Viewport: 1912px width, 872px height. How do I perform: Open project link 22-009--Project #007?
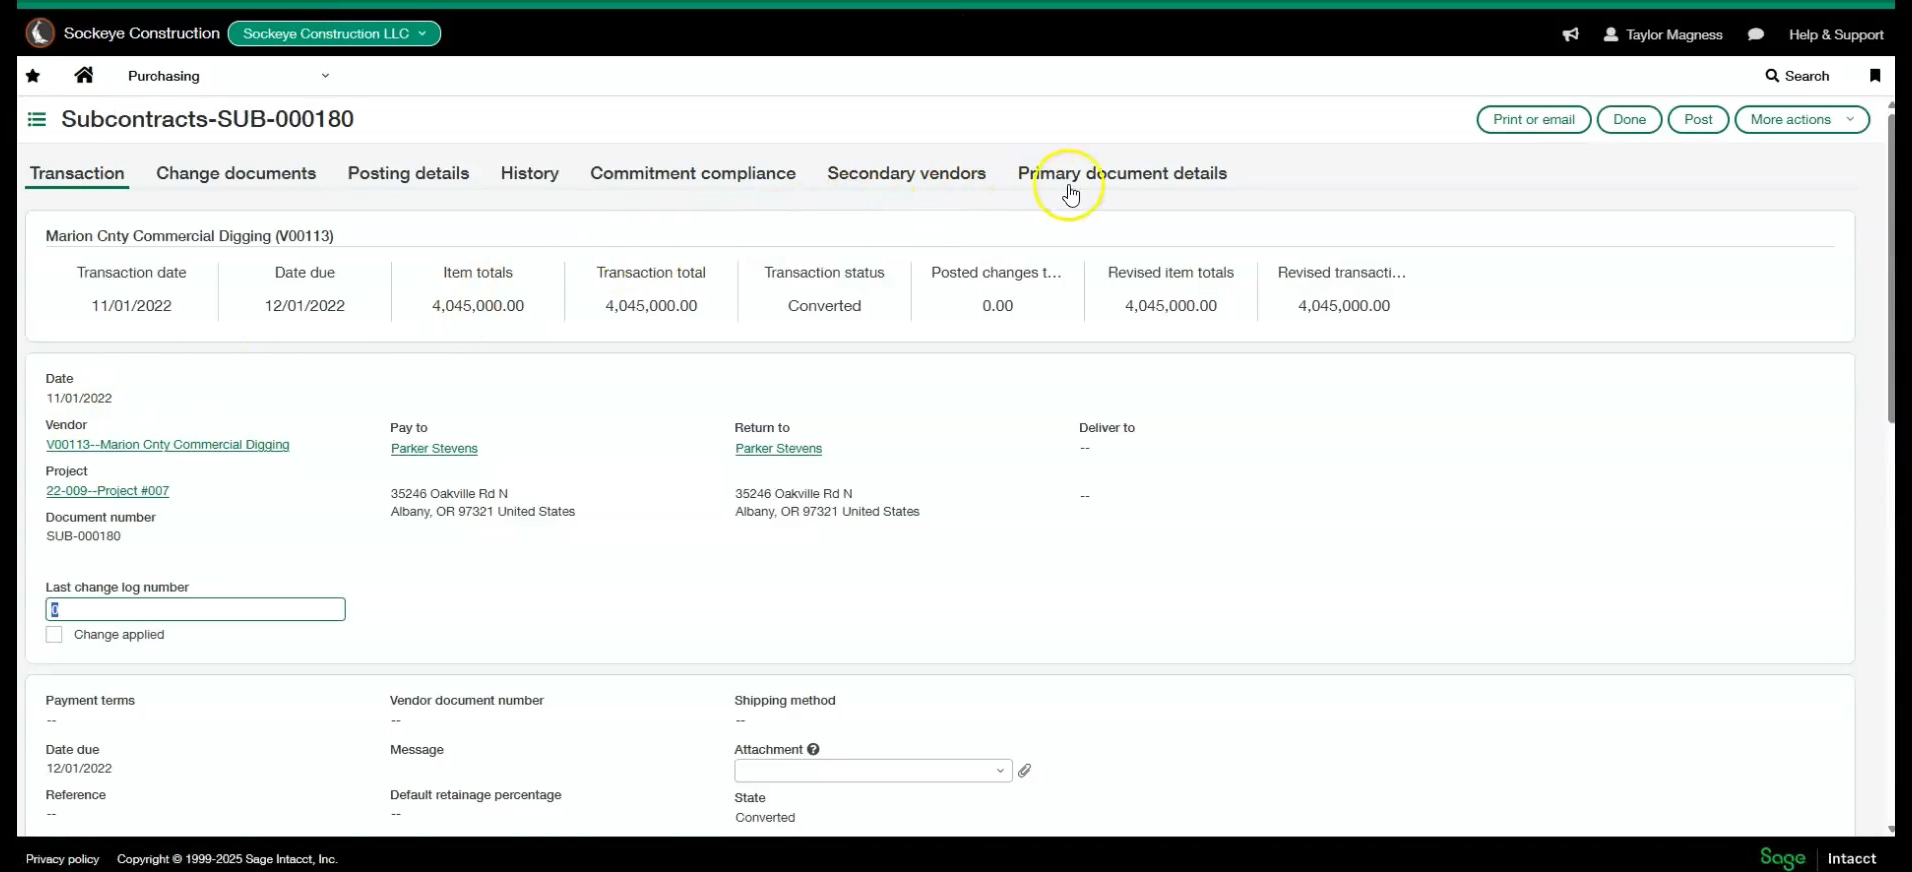(108, 491)
